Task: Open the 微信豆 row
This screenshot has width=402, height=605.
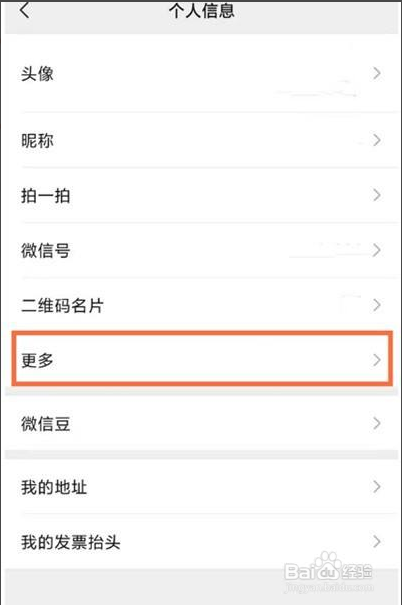Action: [x=201, y=423]
